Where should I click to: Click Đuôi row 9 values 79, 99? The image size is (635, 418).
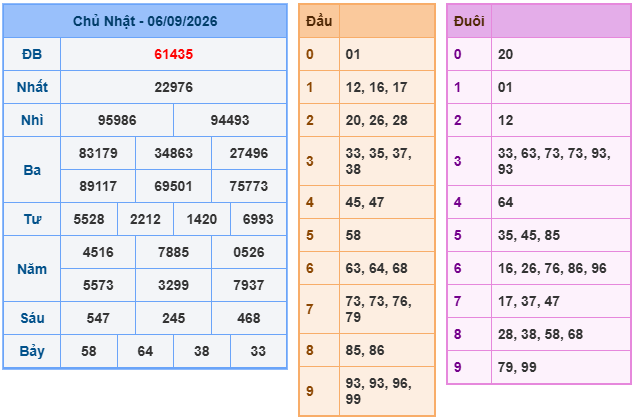[517, 367]
